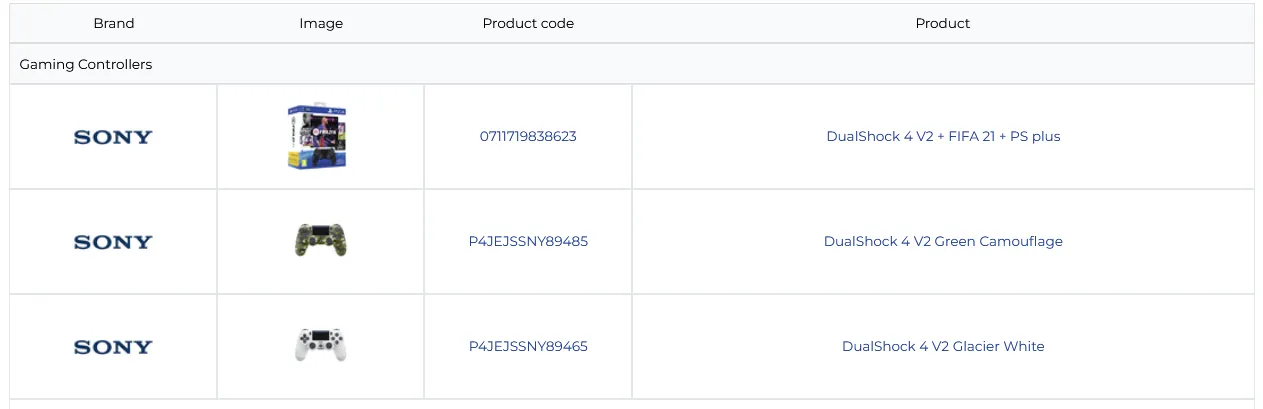The image size is (1263, 409).
Task: Select the Gaming Controllers category row
Action: [86, 64]
